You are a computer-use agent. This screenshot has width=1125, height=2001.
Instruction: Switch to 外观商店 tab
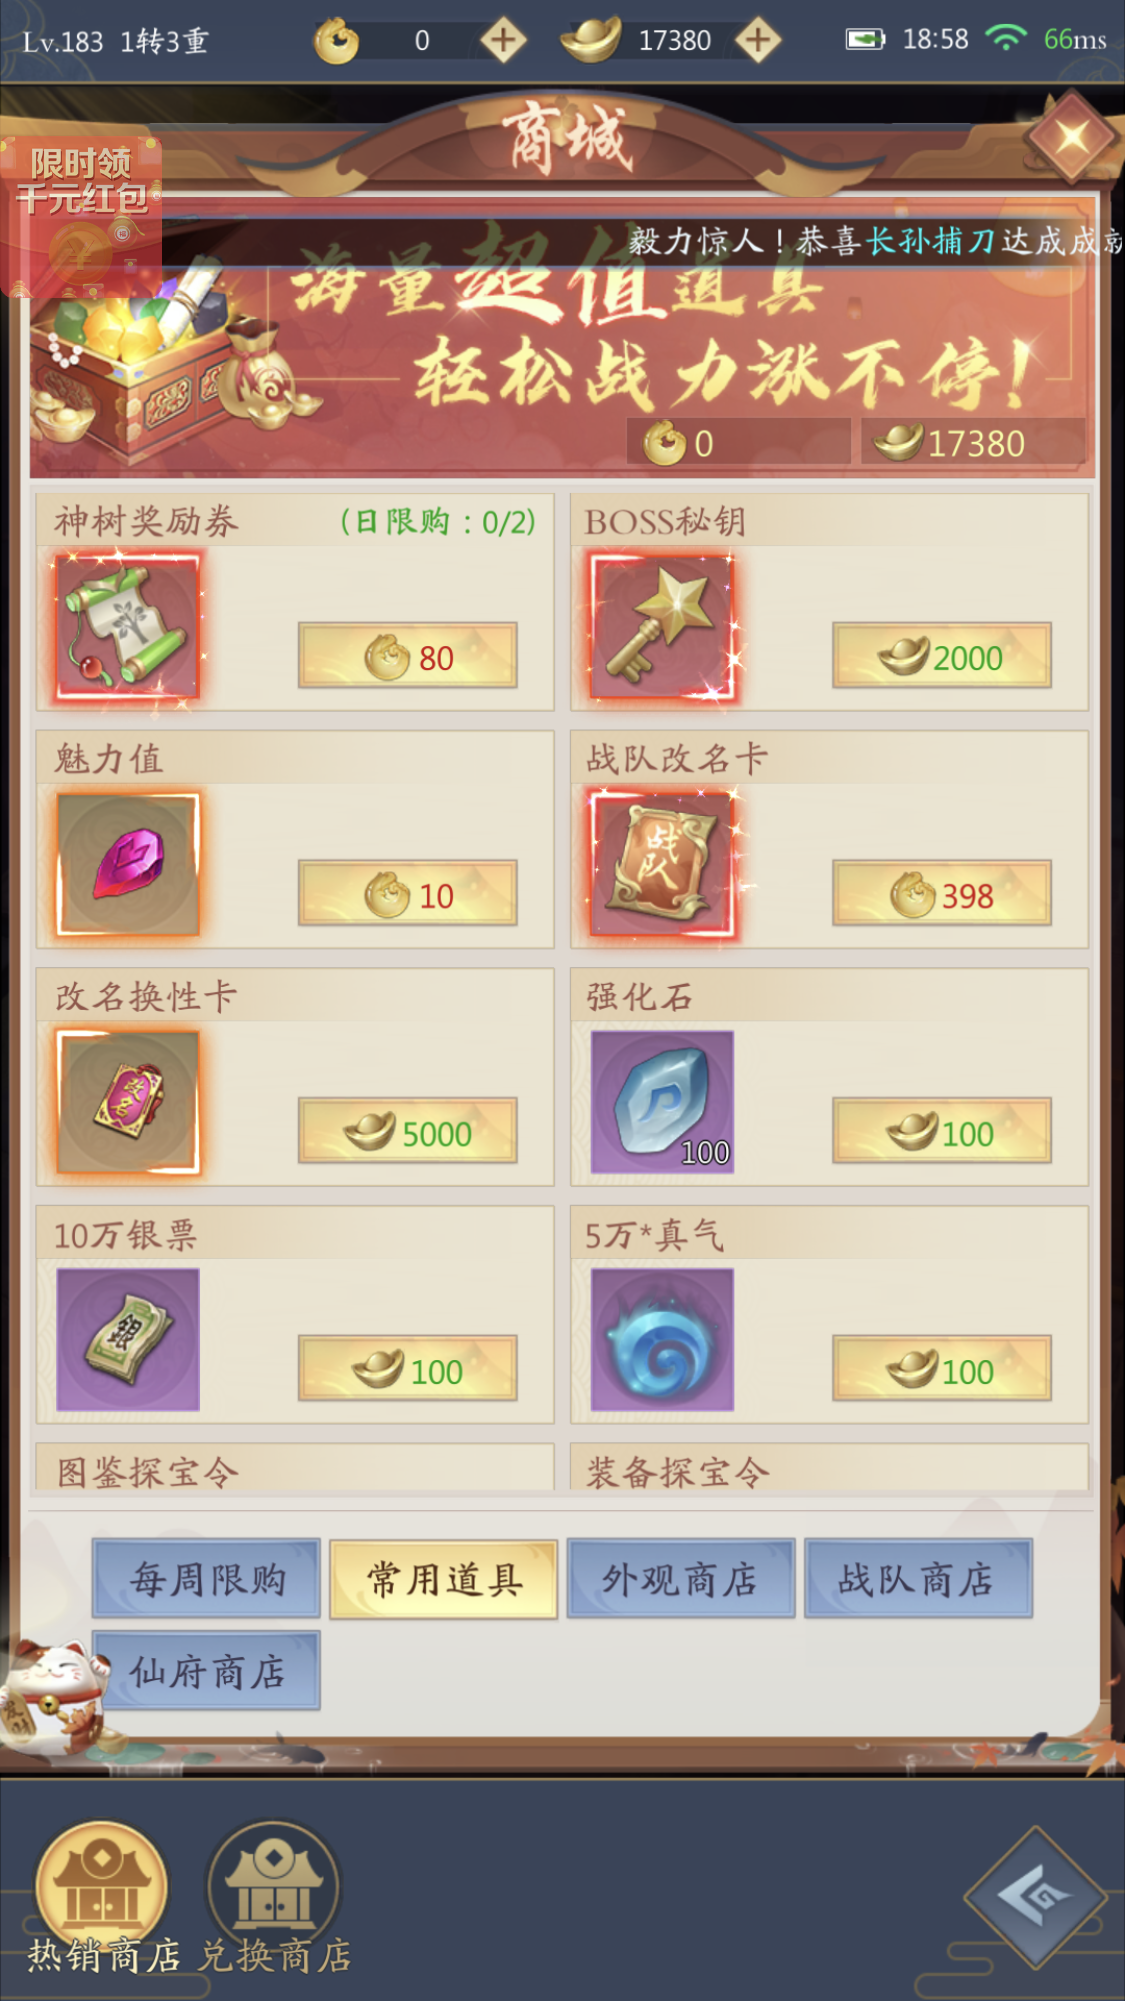680,1579
